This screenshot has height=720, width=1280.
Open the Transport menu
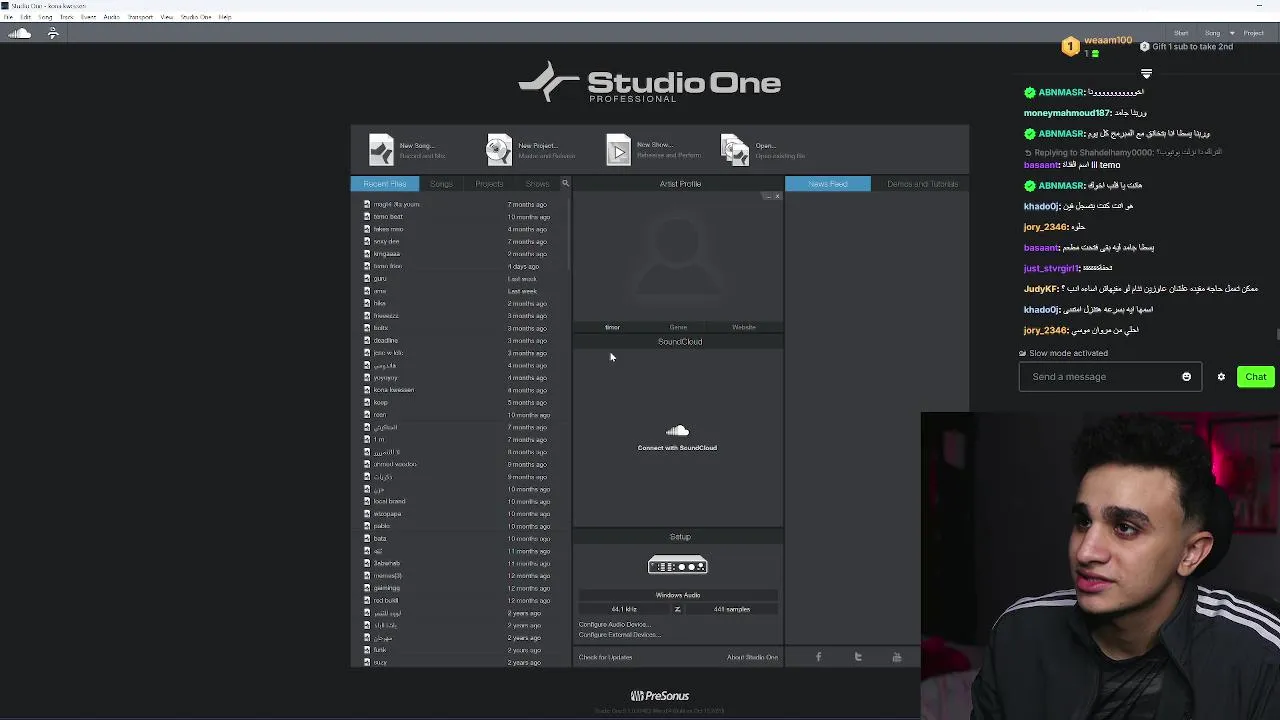pos(140,17)
